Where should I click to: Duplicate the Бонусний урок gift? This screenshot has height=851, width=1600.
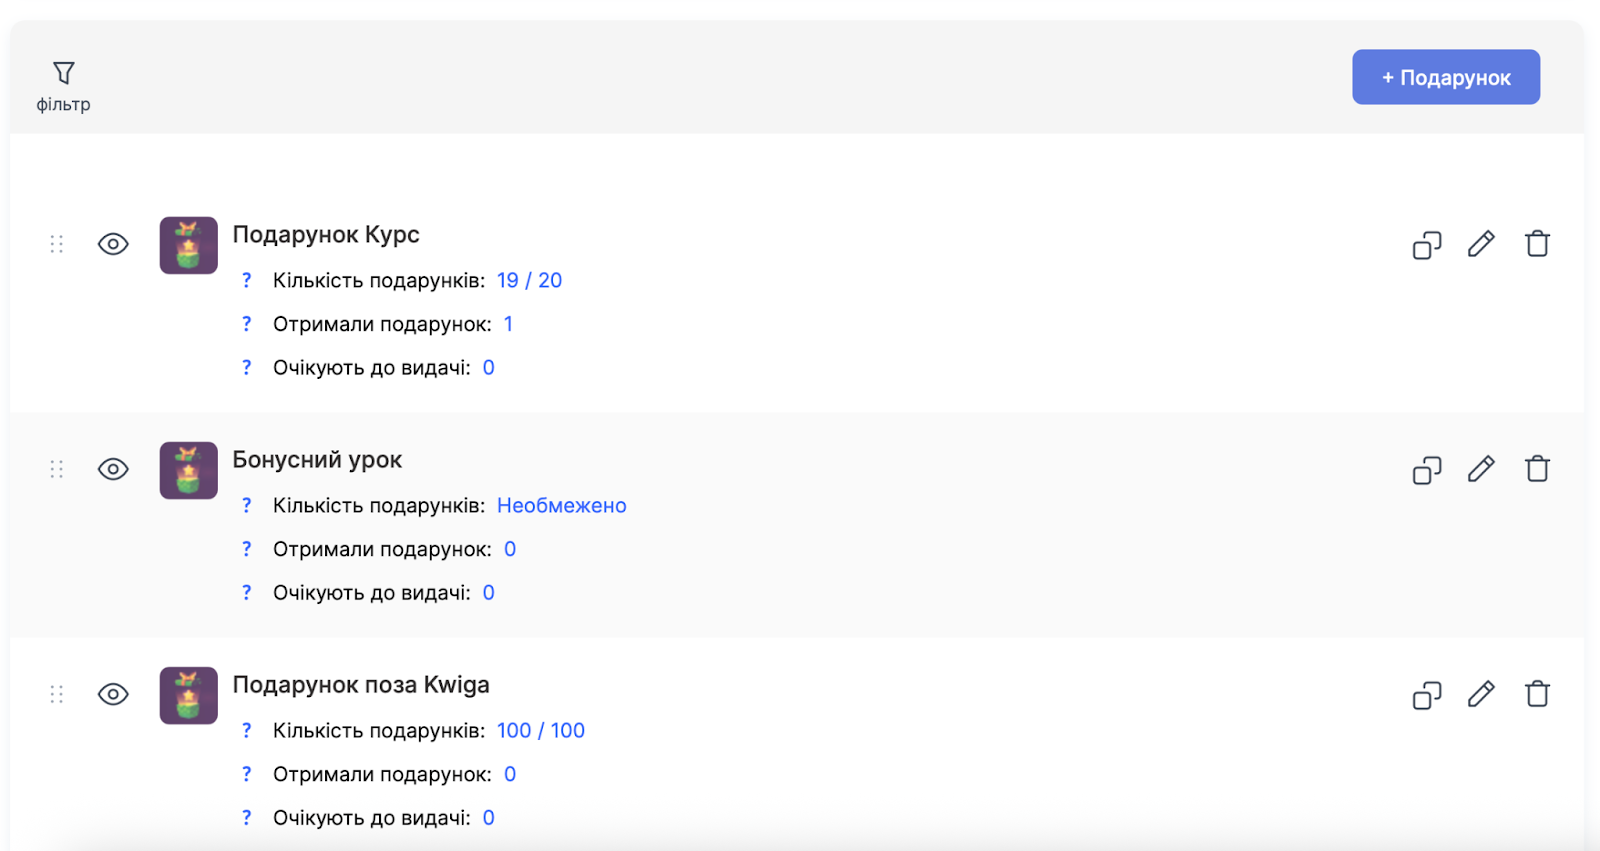click(x=1427, y=470)
